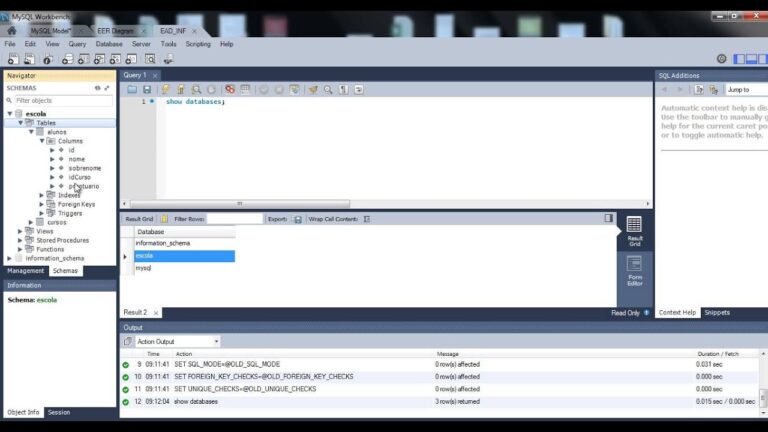
Task: Go to home screen tab icon
Action: [x=12, y=31]
